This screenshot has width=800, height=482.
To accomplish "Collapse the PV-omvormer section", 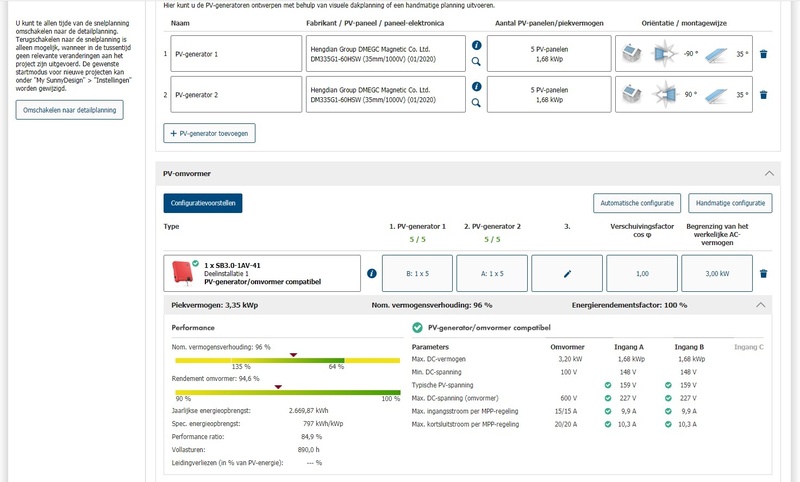I will [769, 173].
